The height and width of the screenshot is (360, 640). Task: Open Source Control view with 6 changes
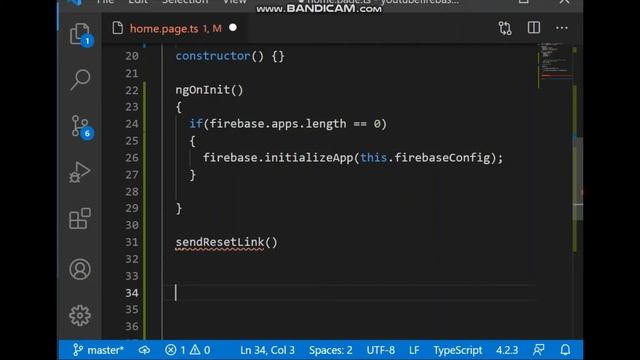[80, 127]
